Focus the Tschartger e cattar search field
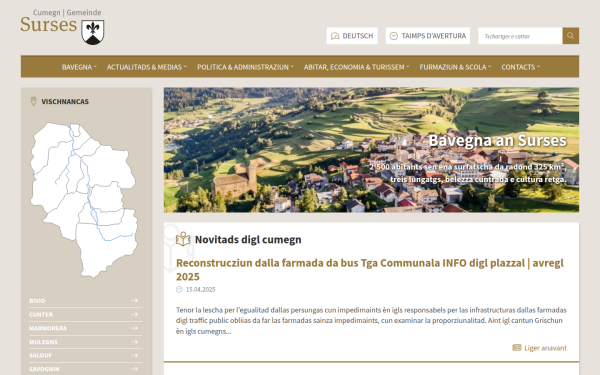The height and width of the screenshot is (375, 600). [520, 36]
